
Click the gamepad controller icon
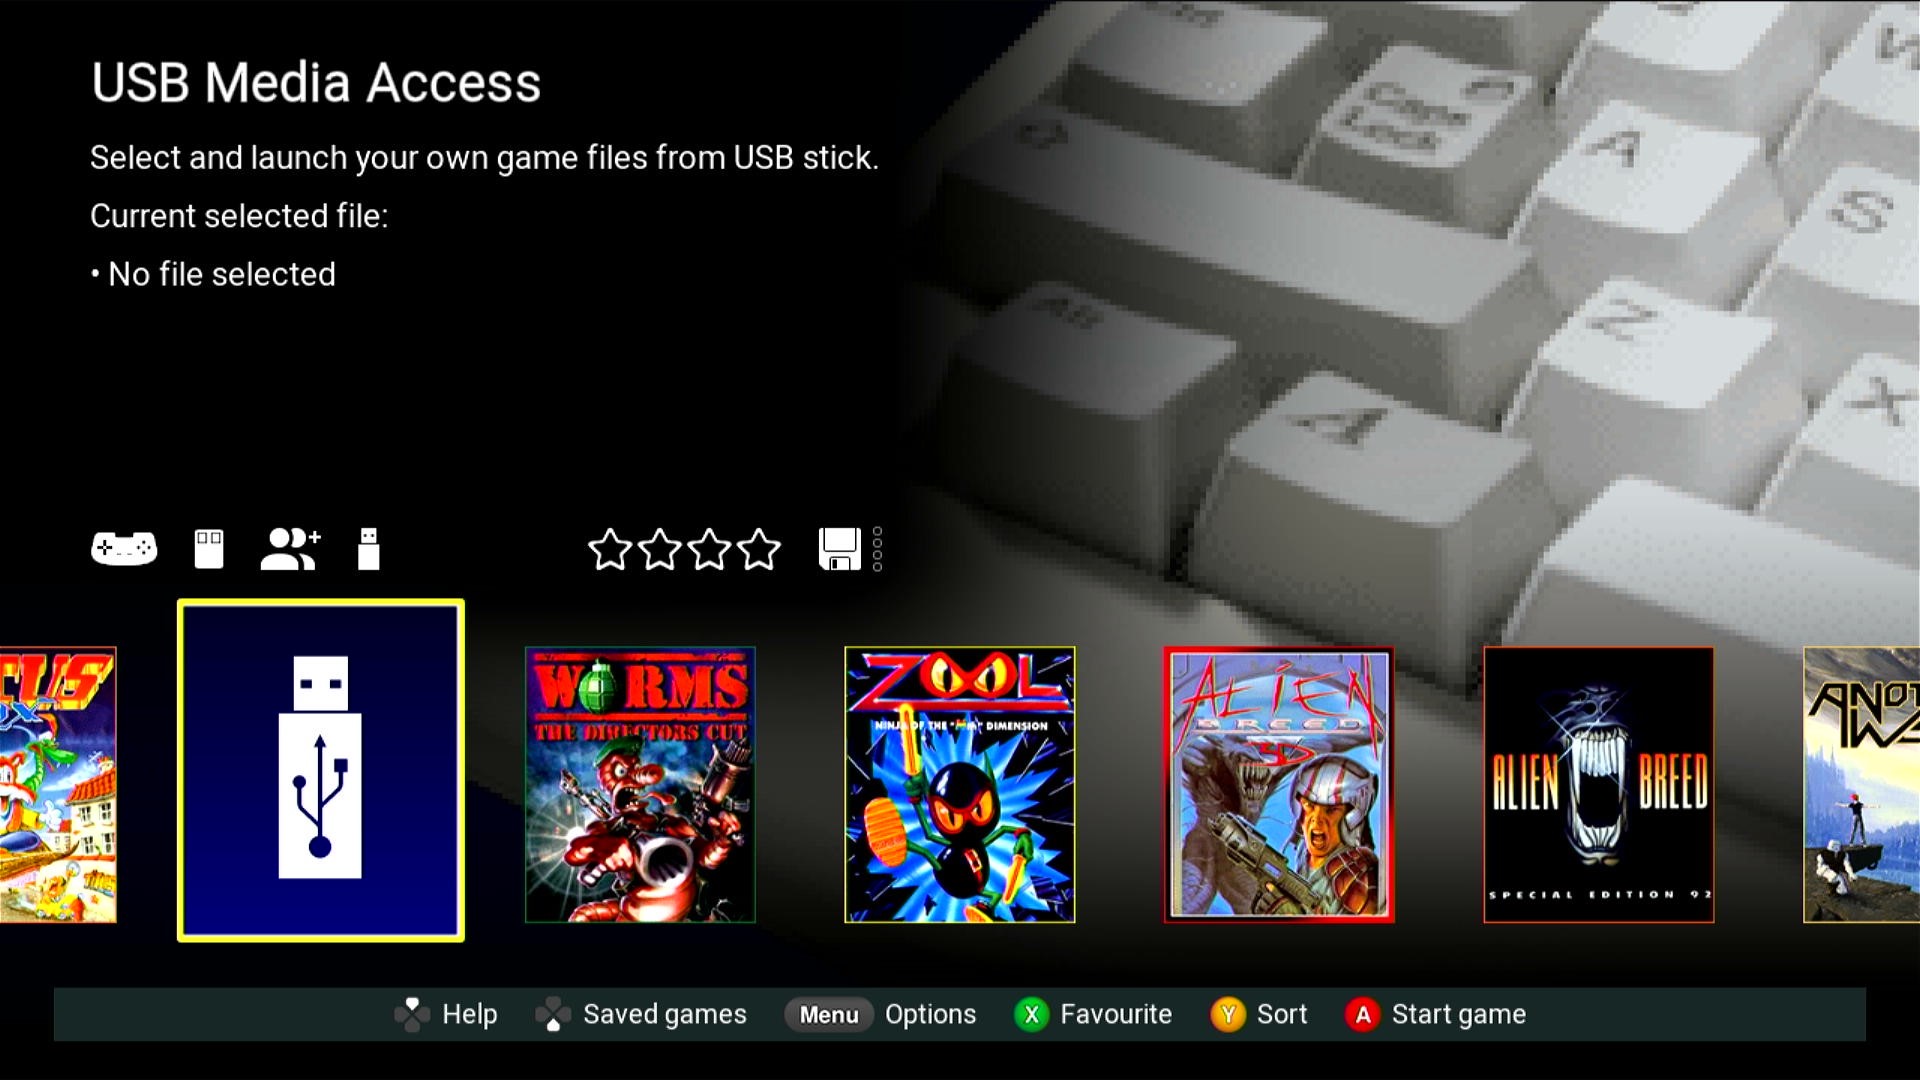tap(124, 549)
